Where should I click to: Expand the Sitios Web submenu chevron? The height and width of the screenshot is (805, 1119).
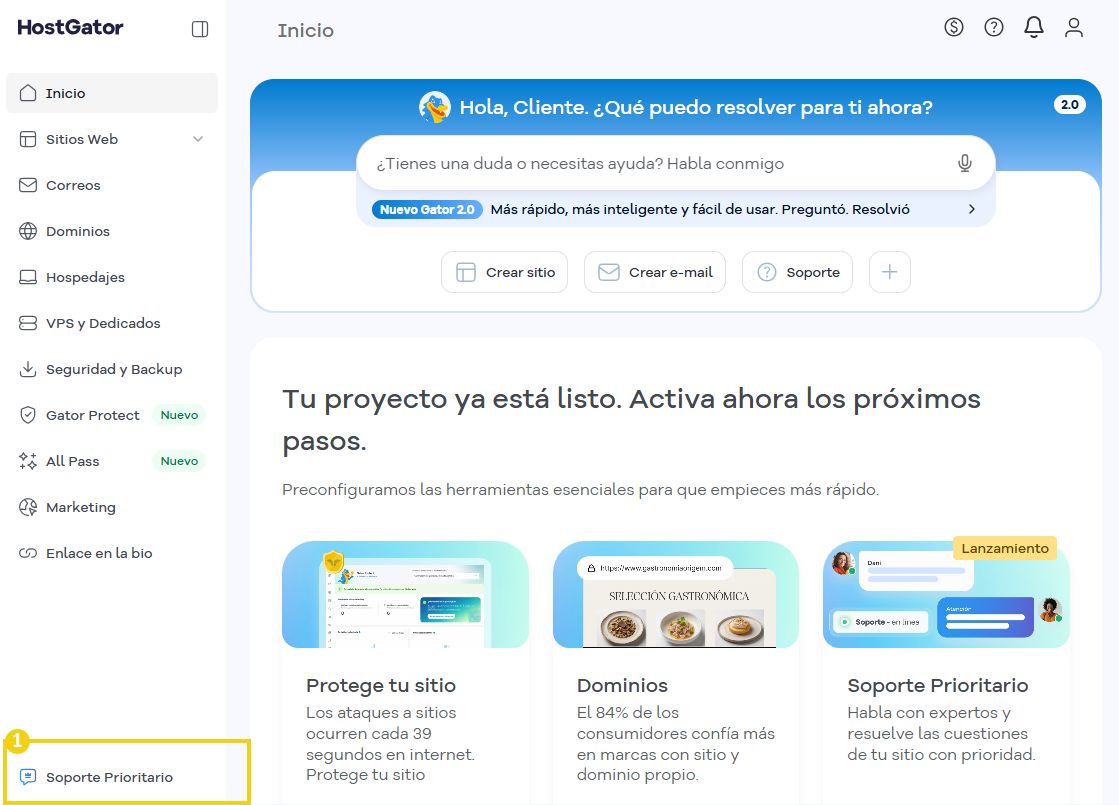[x=198, y=139]
